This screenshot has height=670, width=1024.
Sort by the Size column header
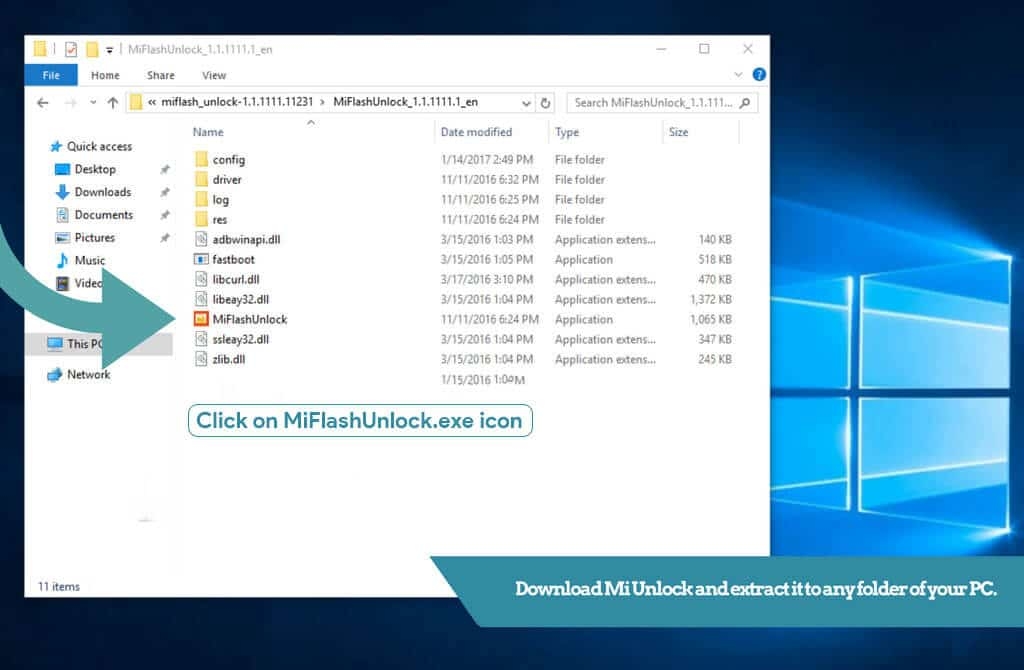pyautogui.click(x=678, y=132)
